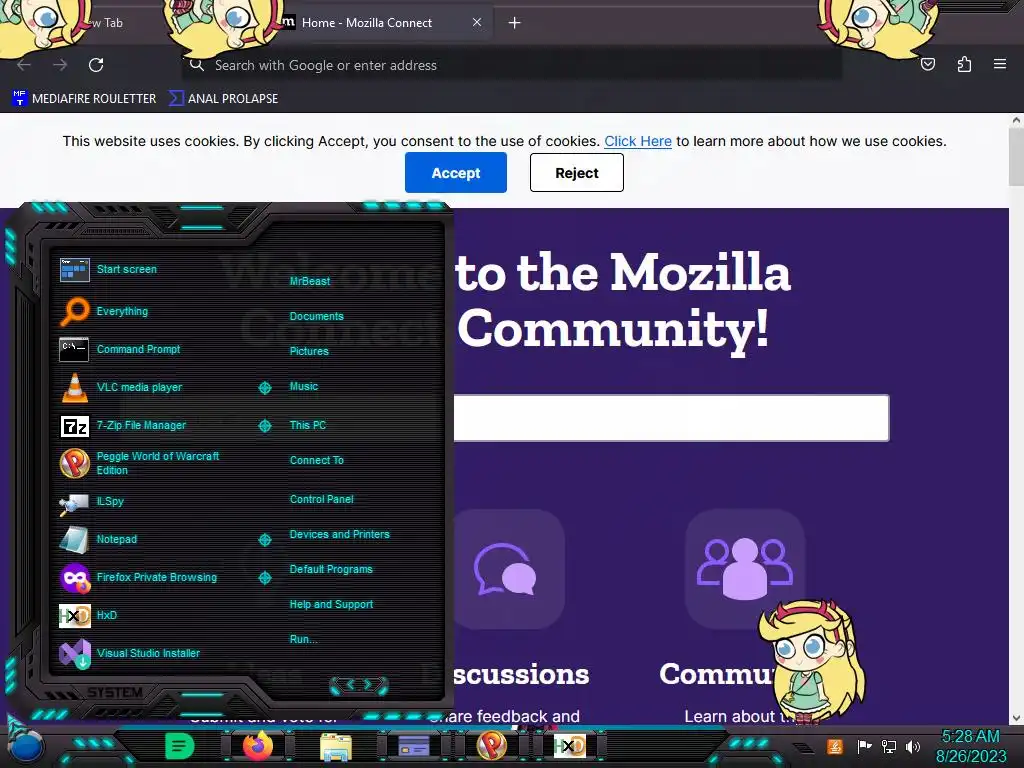Select Run... in start menu

(303, 639)
